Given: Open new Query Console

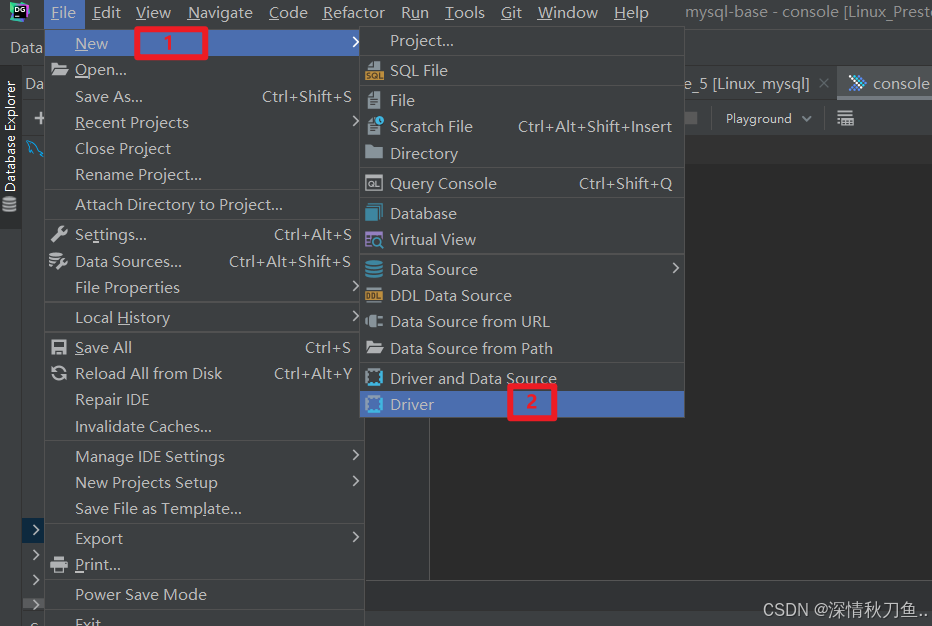Looking at the screenshot, I should (522, 184).
